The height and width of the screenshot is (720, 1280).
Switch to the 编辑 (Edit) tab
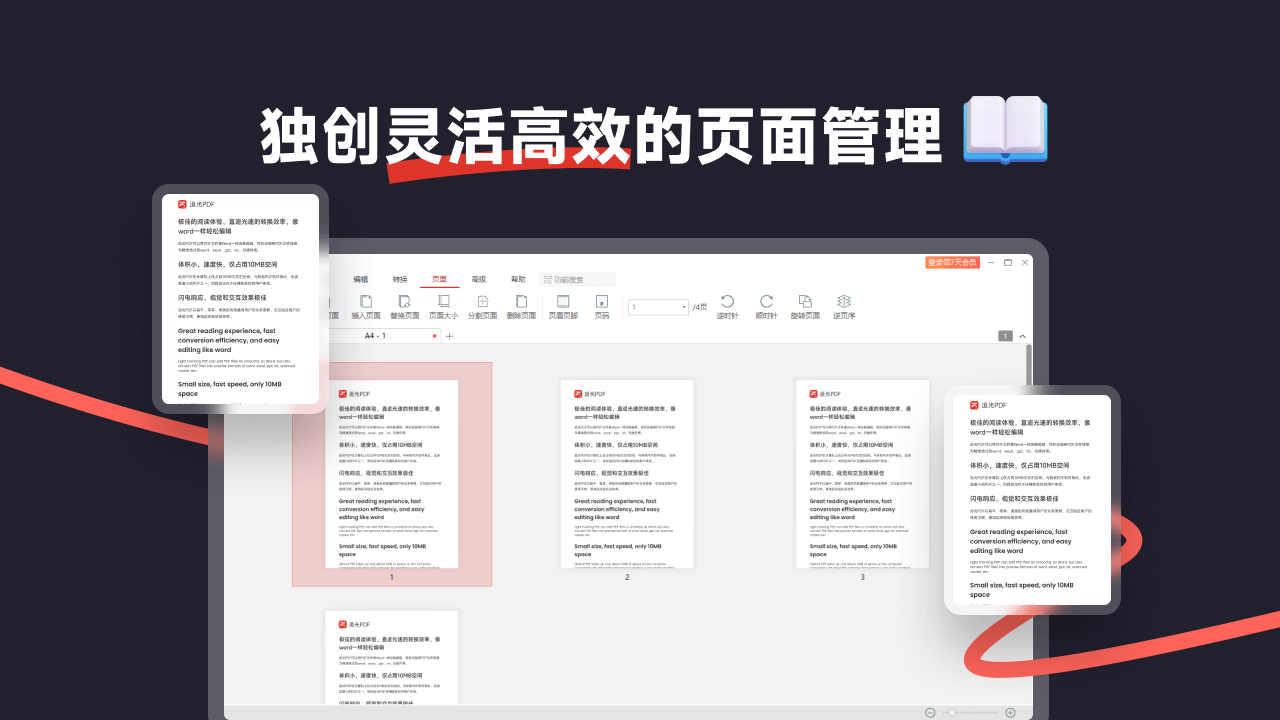[360, 279]
